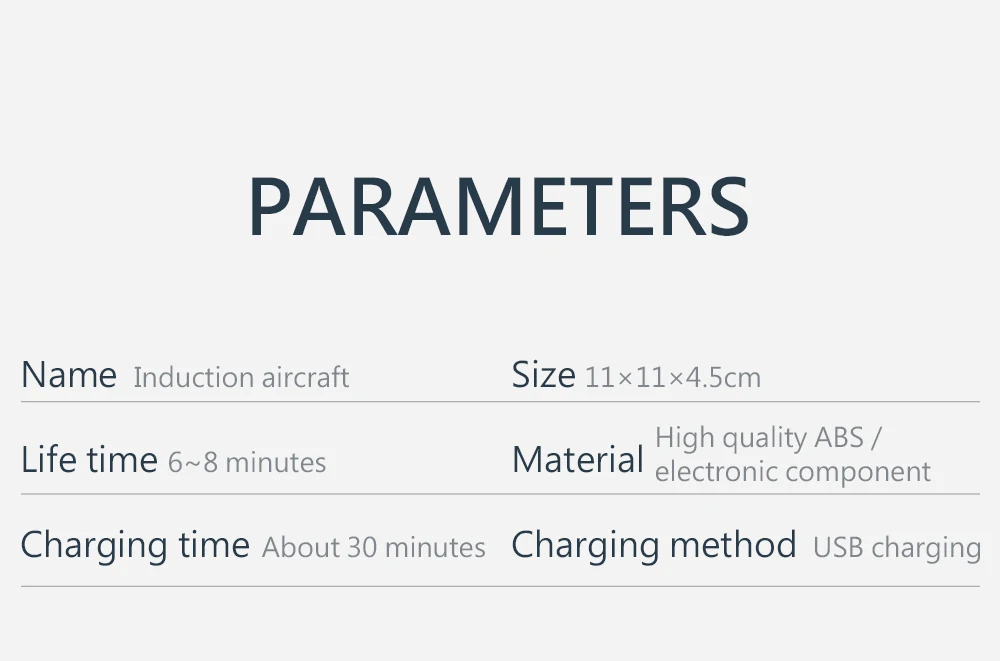This screenshot has height=661, width=1000.
Task: Click the PARAMETERS heading
Action: 499,206
